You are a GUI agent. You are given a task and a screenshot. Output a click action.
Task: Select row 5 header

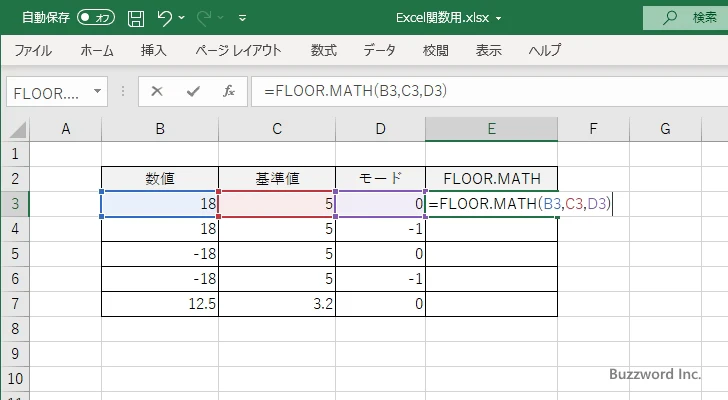(15, 254)
